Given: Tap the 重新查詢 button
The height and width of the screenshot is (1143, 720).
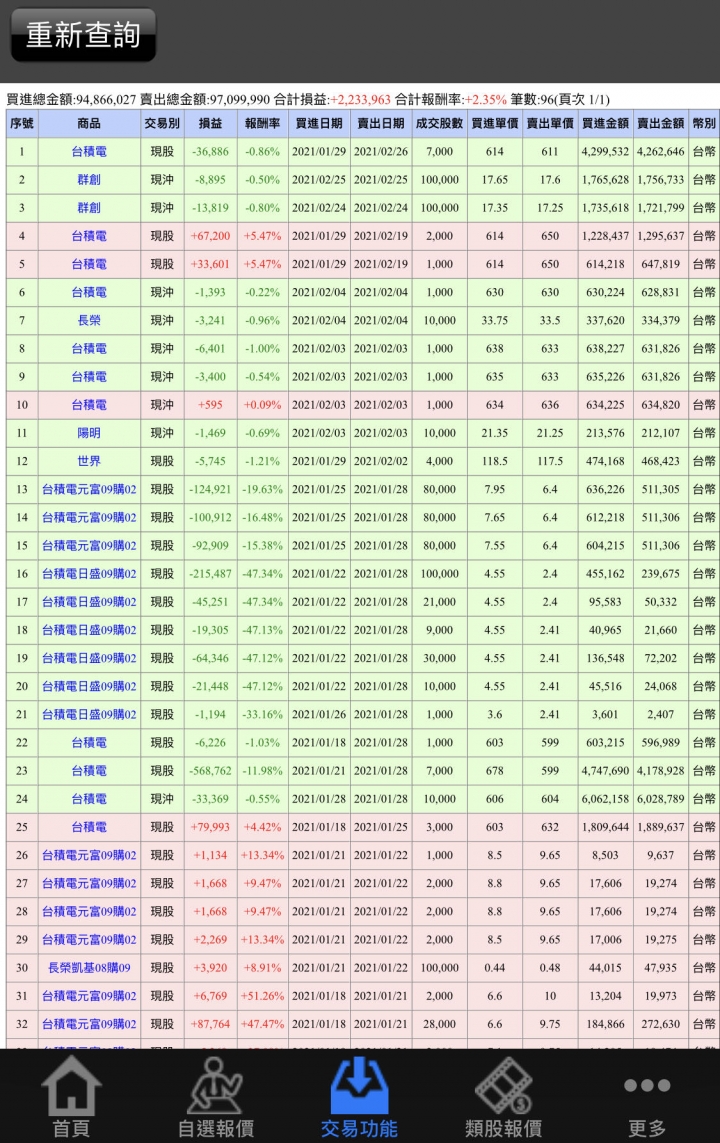Looking at the screenshot, I should click(83, 34).
